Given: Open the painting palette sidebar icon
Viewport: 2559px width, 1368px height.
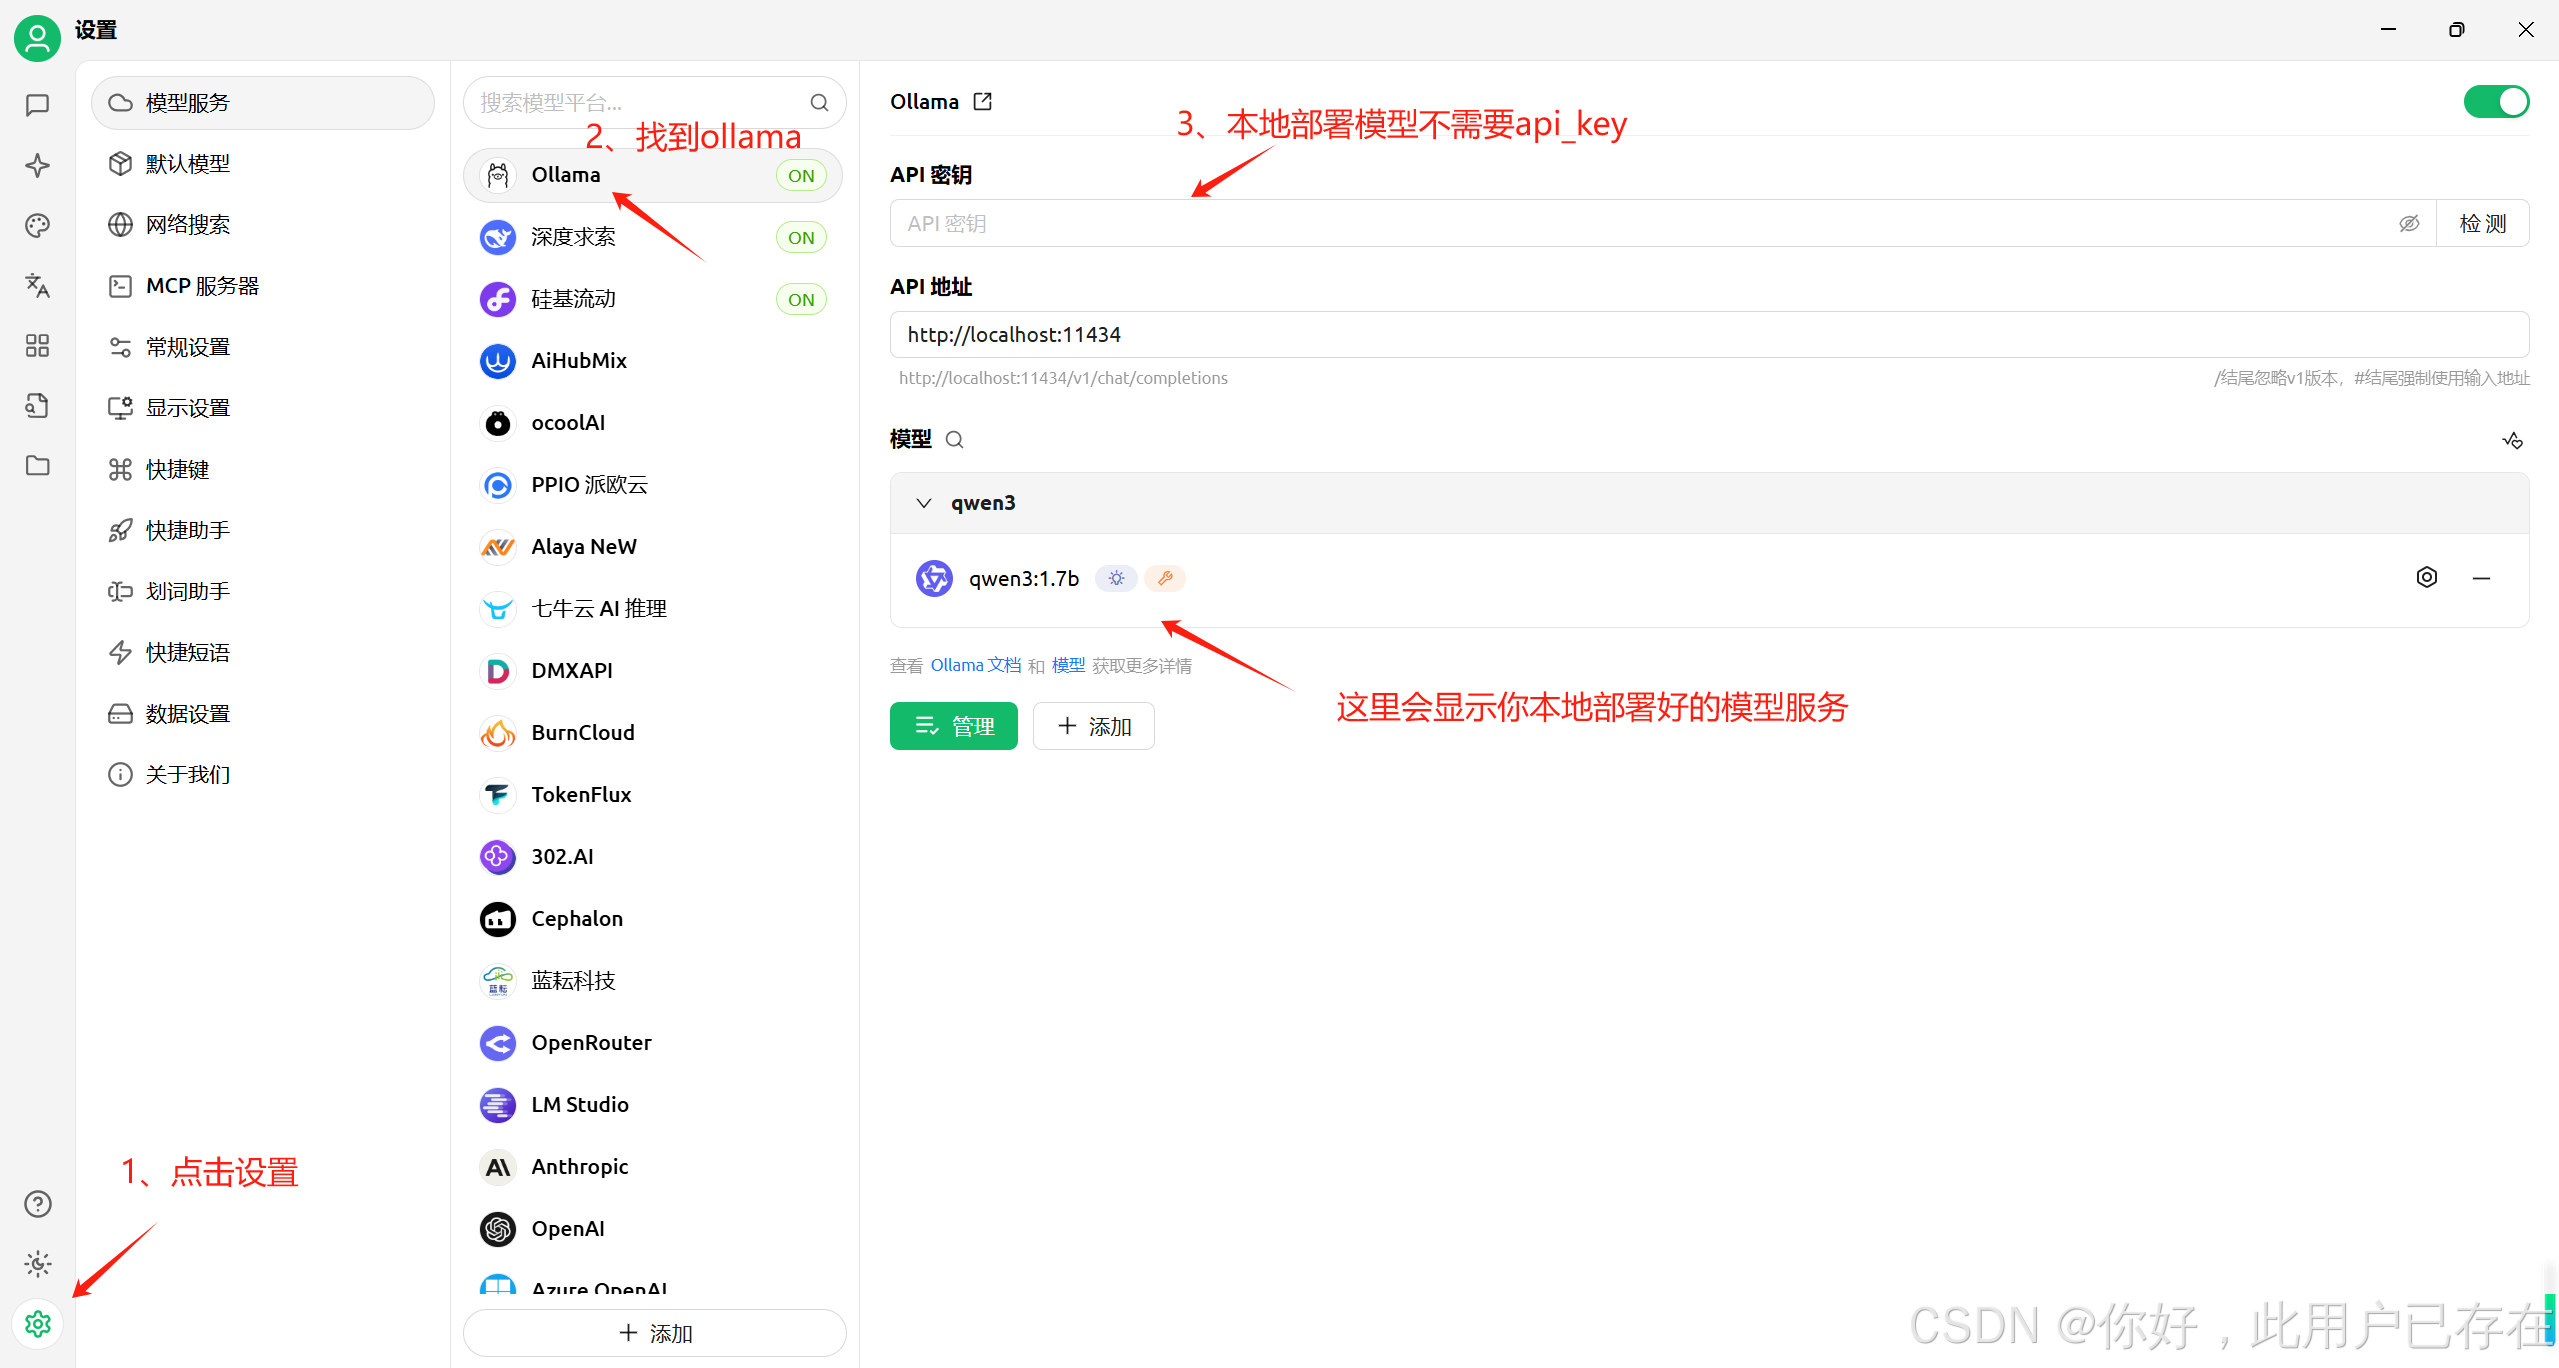Looking at the screenshot, I should [37, 225].
